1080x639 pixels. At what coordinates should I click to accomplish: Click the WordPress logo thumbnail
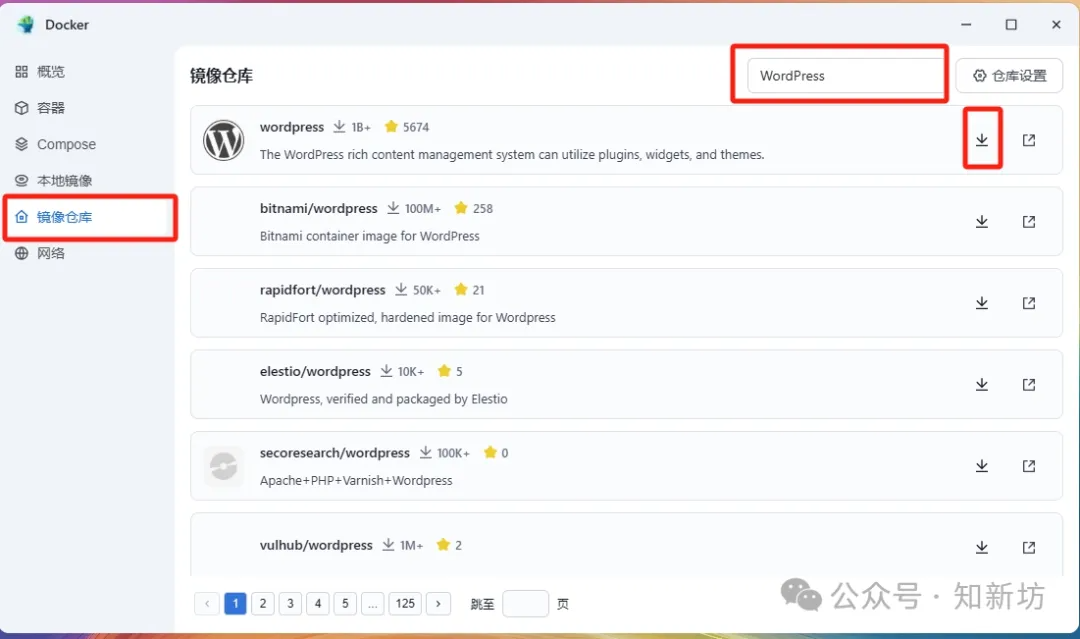click(x=223, y=140)
